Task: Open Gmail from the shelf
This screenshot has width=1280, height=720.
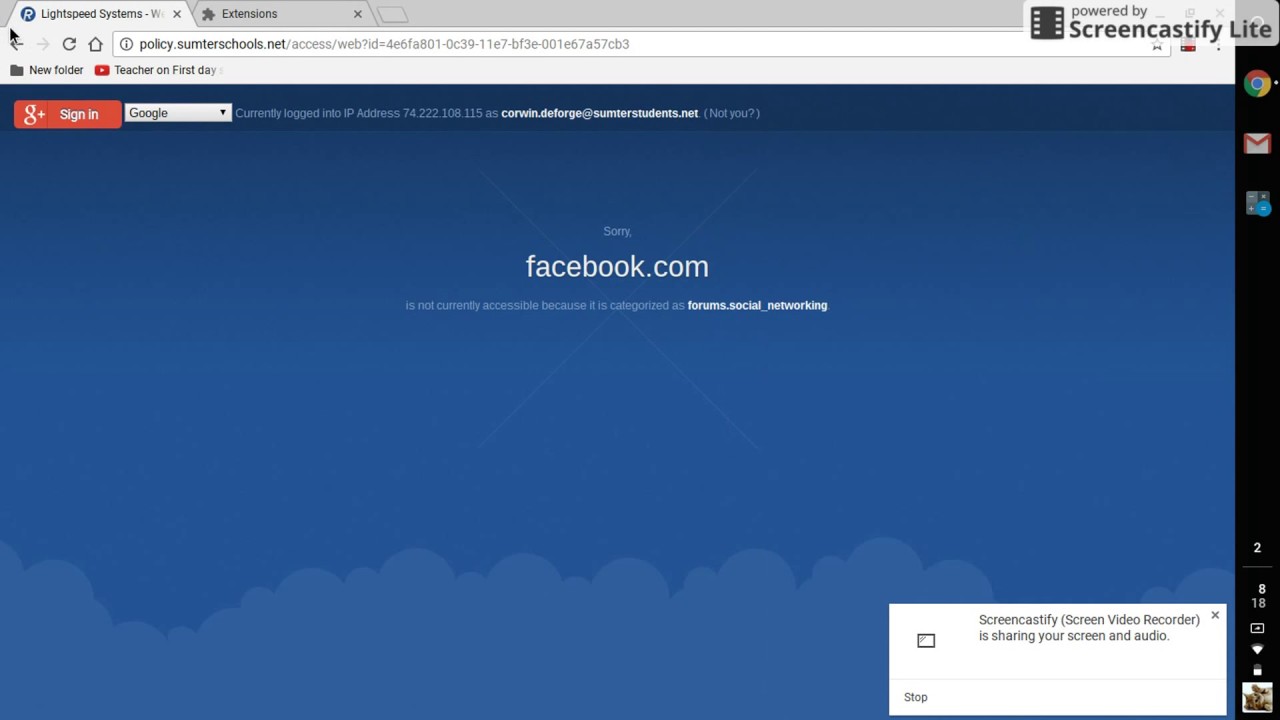Action: pyautogui.click(x=1257, y=144)
